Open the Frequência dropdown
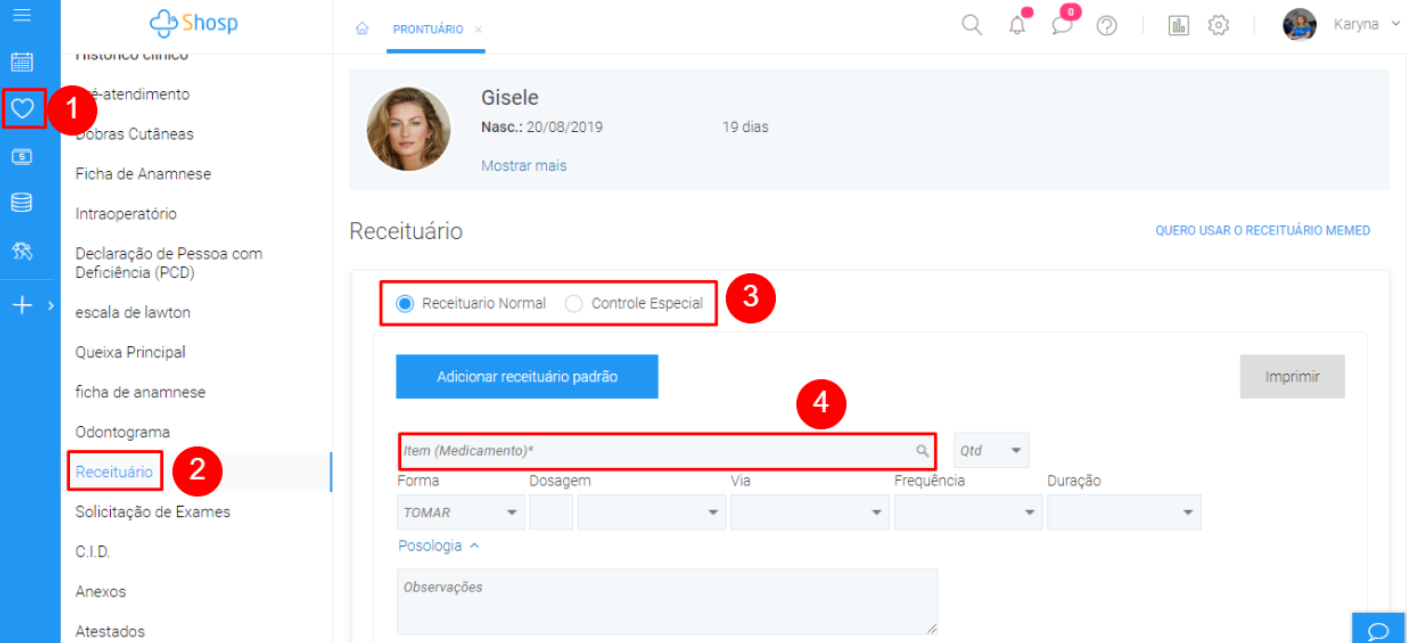Screen dimensions: 1407x643 [967, 512]
